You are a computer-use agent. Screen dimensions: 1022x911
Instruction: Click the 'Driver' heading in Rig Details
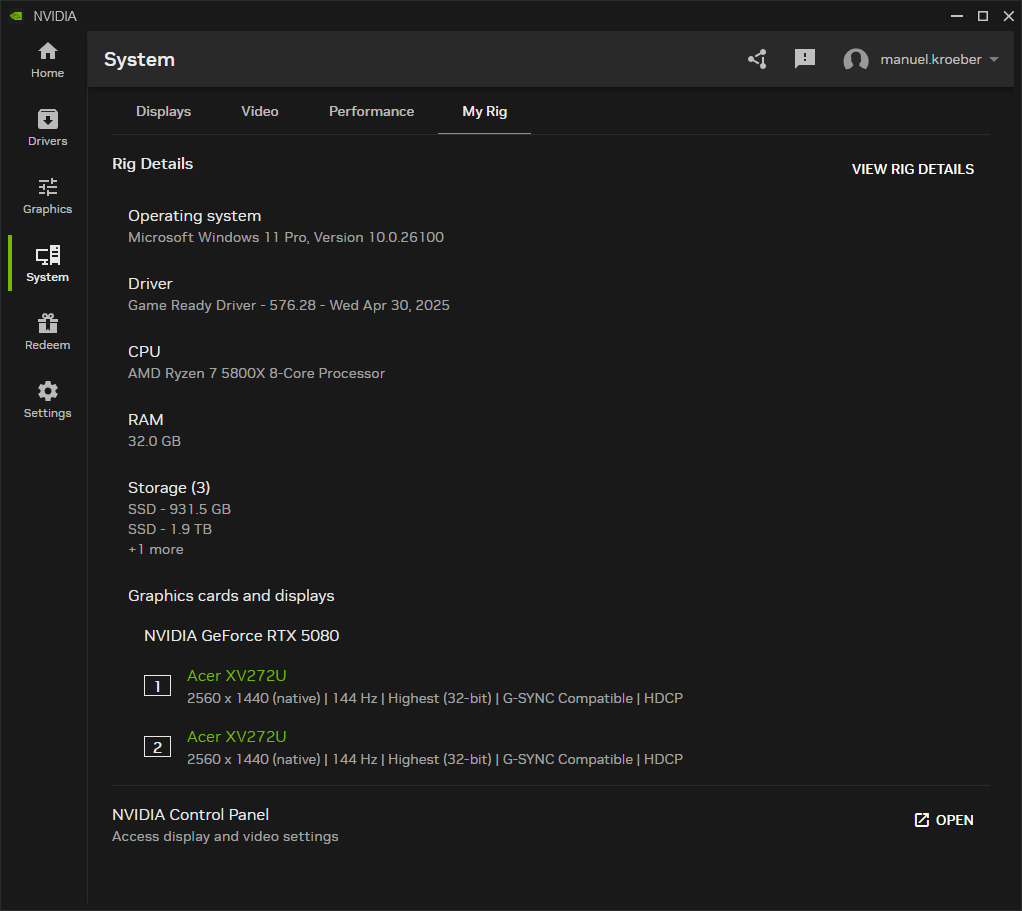point(150,283)
